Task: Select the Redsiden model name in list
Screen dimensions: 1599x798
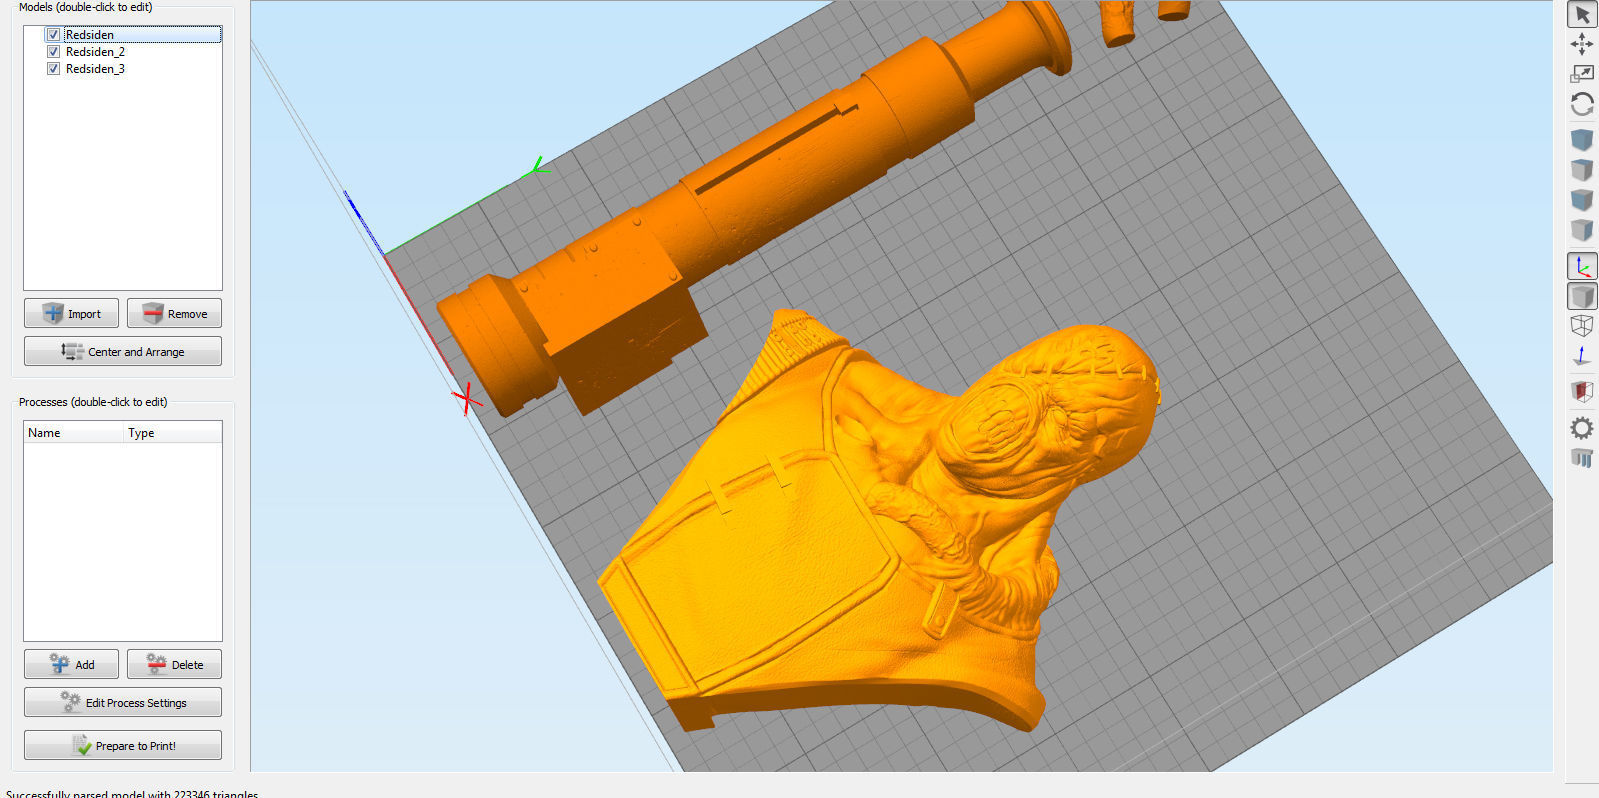Action: [90, 35]
